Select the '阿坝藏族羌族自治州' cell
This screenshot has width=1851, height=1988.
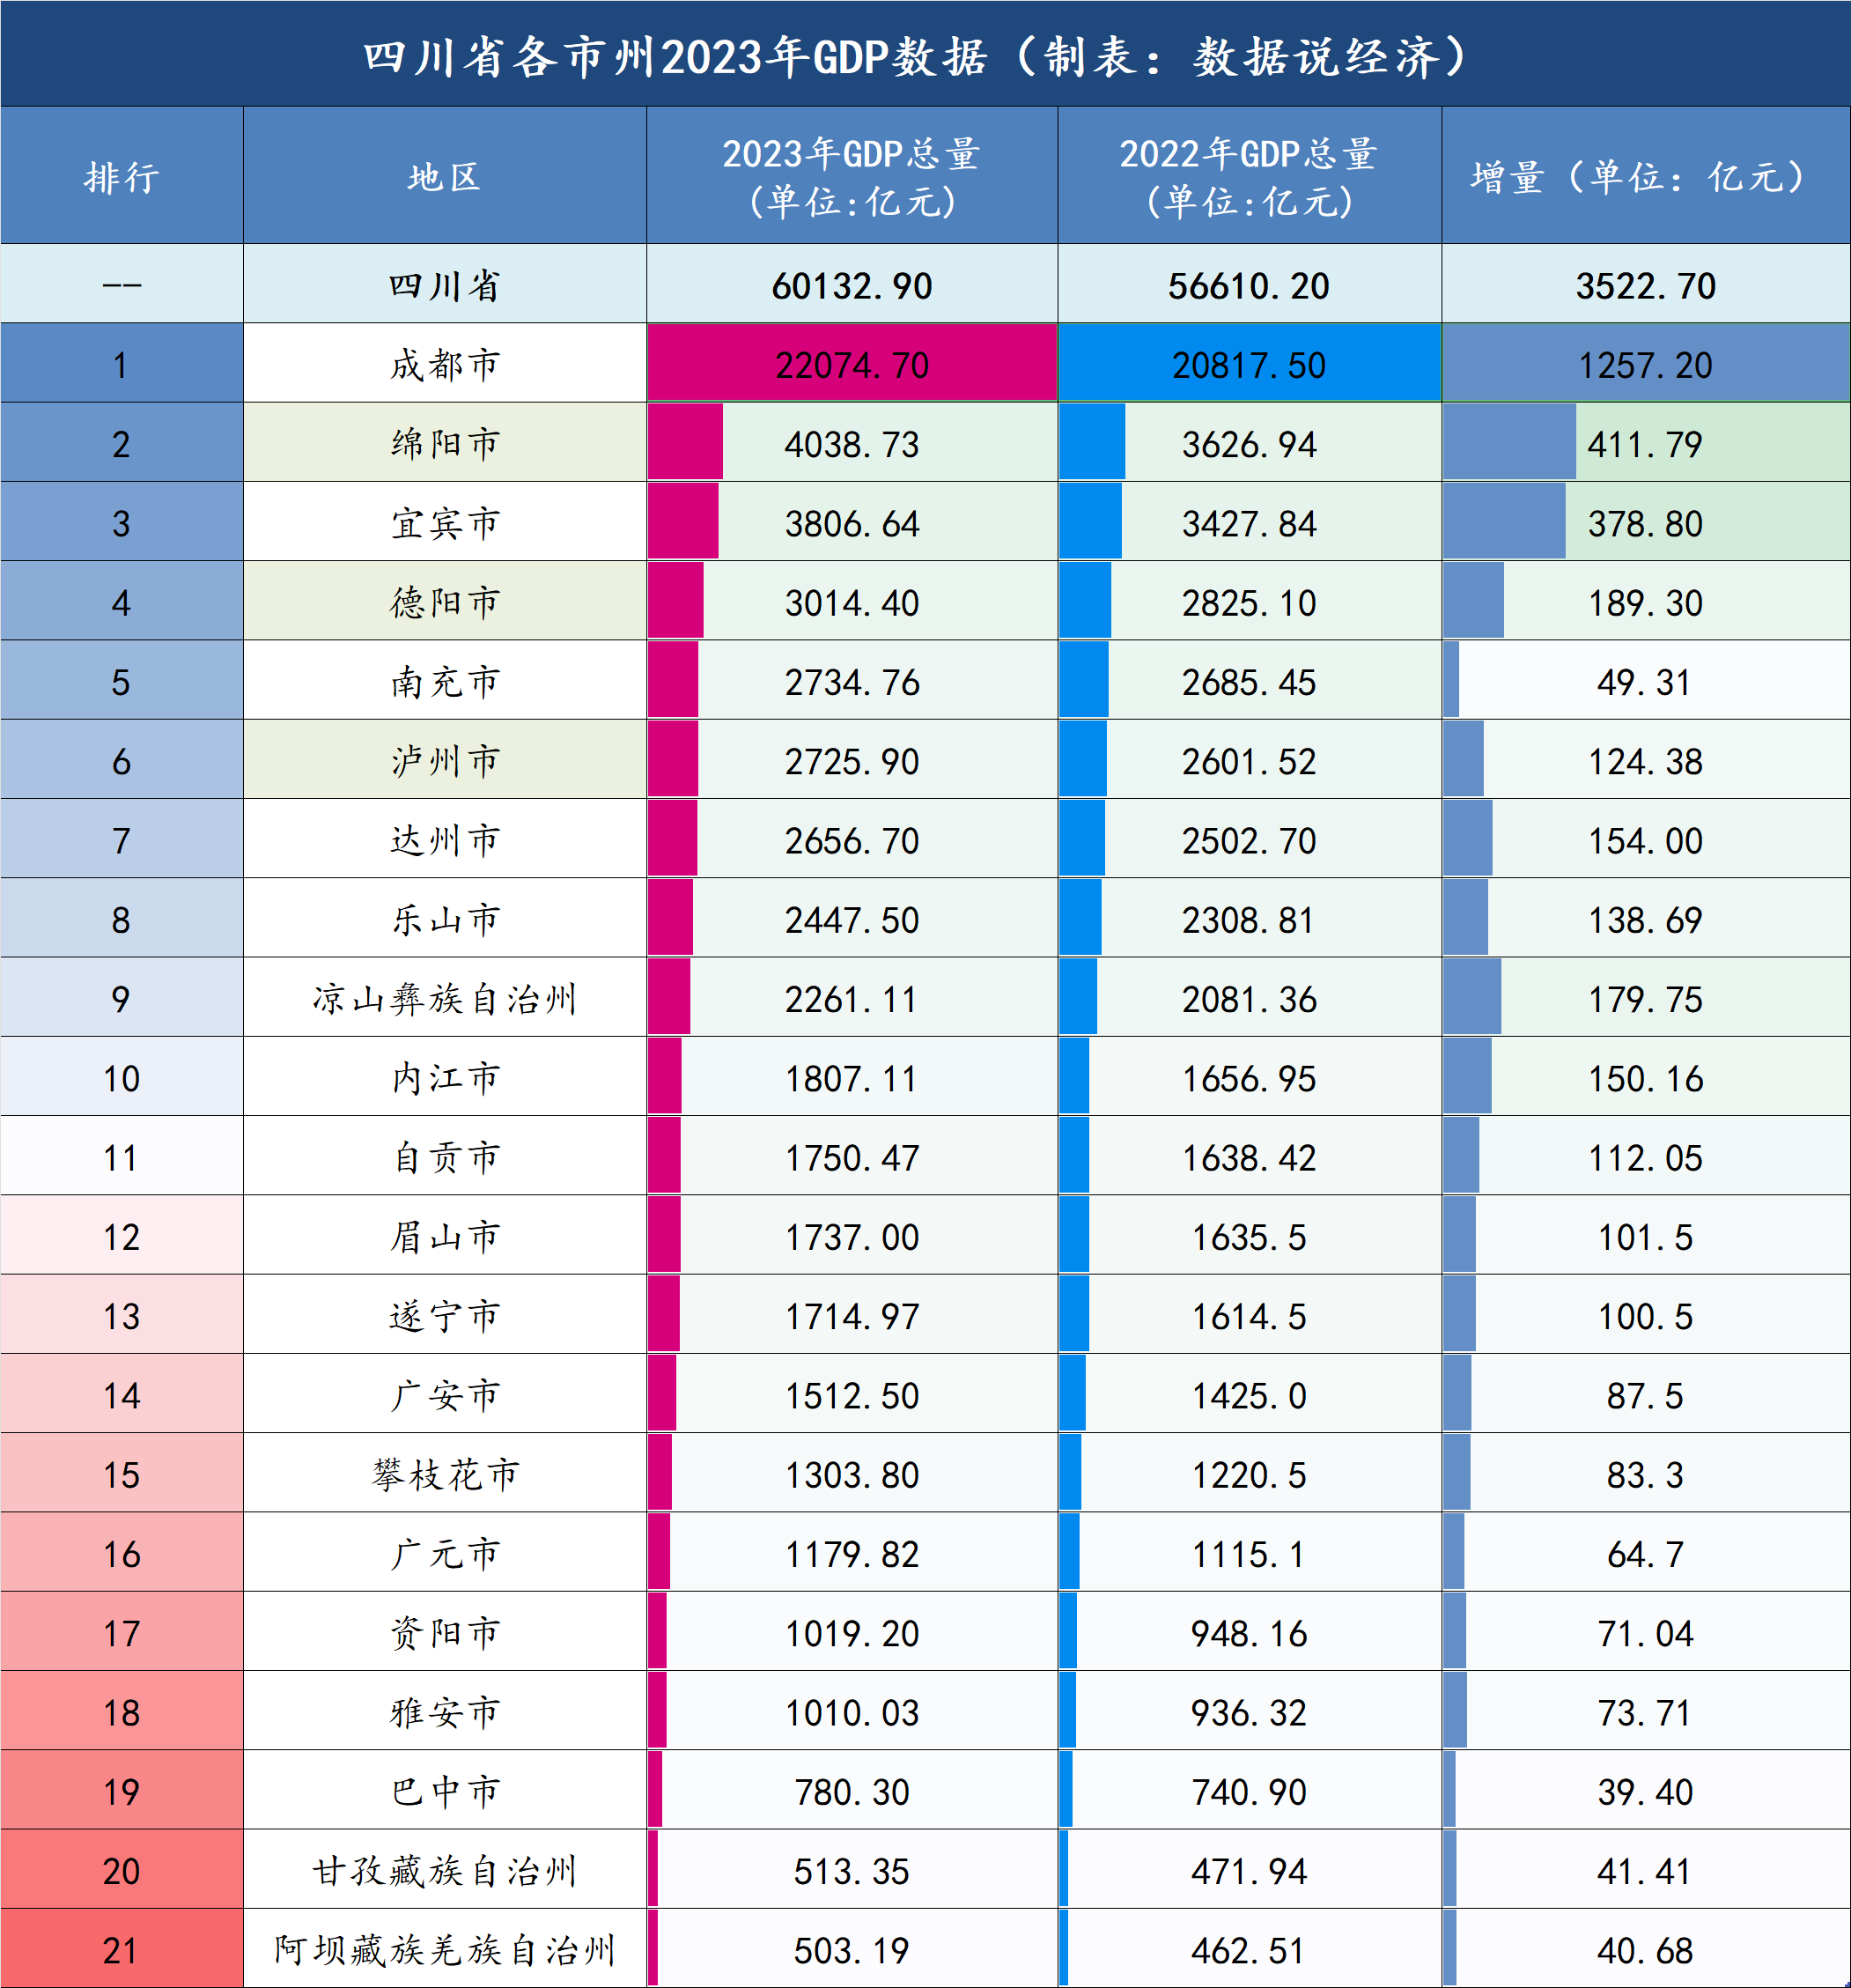click(x=444, y=1950)
